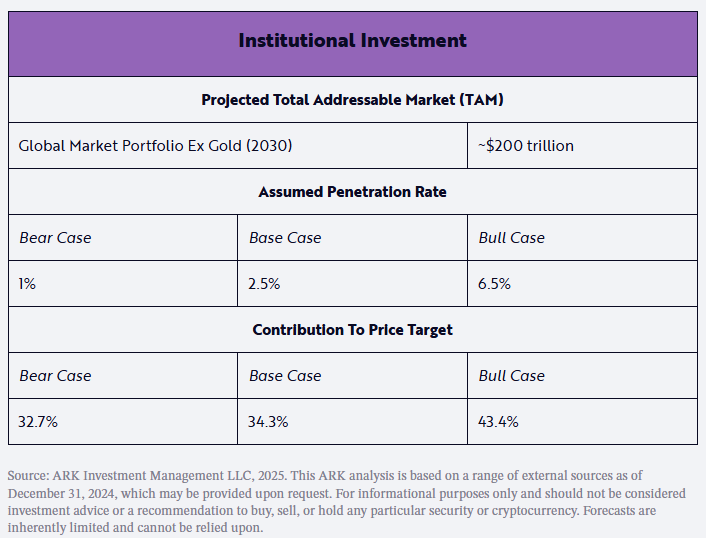Screen dimensions: 706x538
Task: Click Bear Case label under Contribution To Price Target
Action: [55, 376]
